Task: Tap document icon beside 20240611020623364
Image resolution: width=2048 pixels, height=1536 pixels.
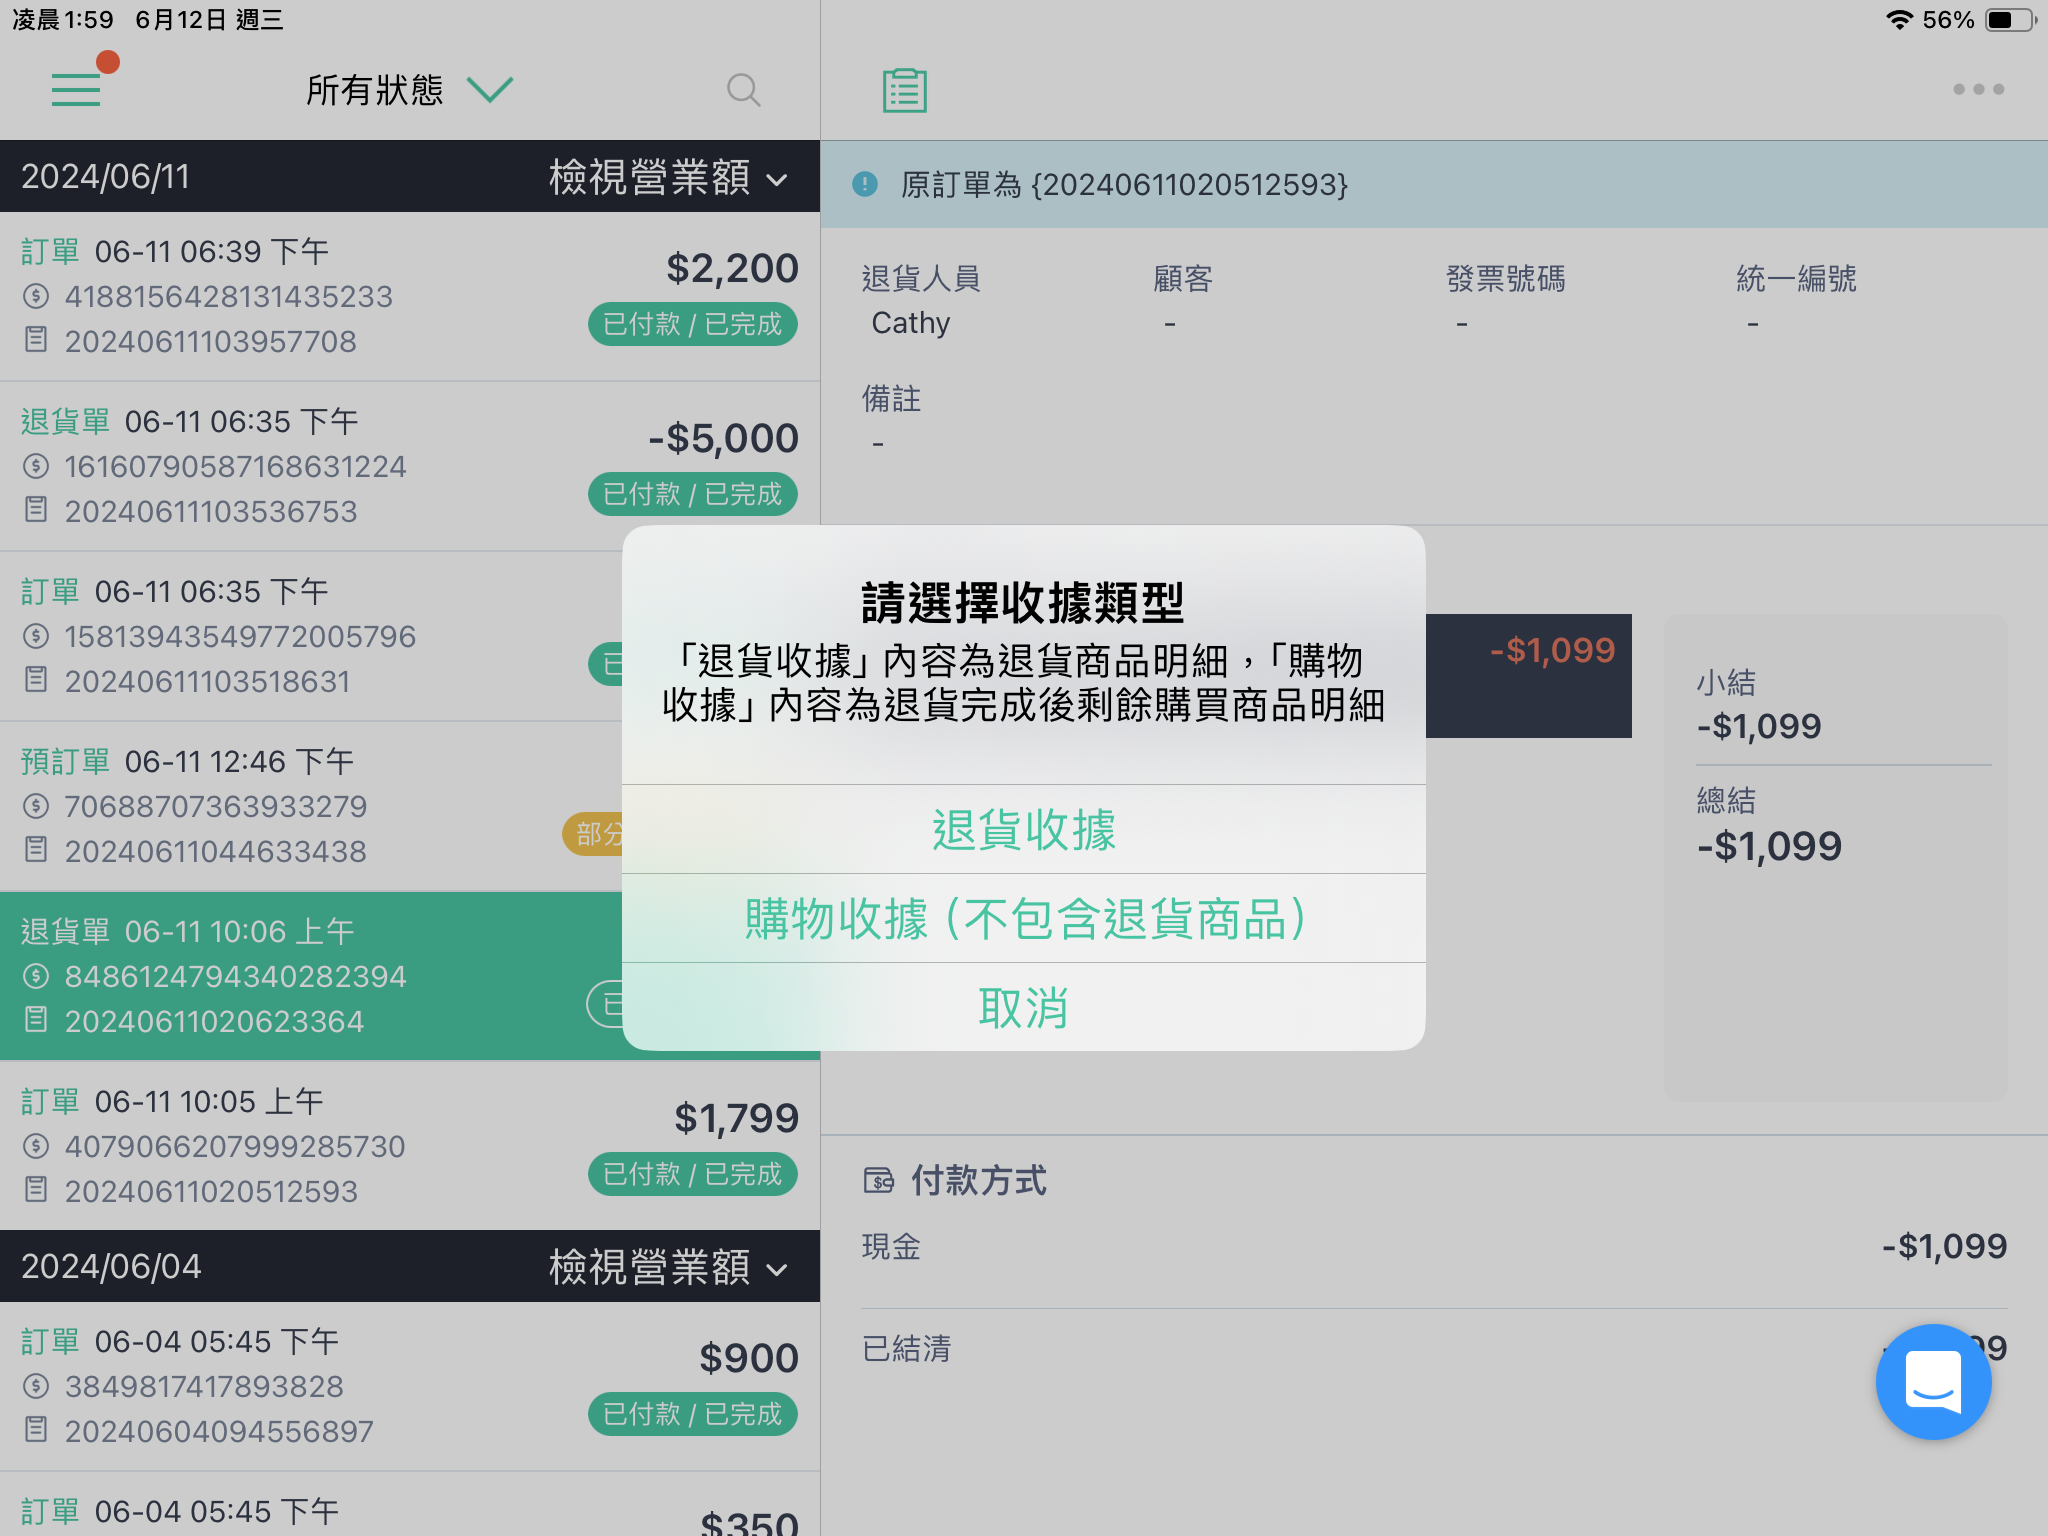Action: click(x=36, y=1020)
